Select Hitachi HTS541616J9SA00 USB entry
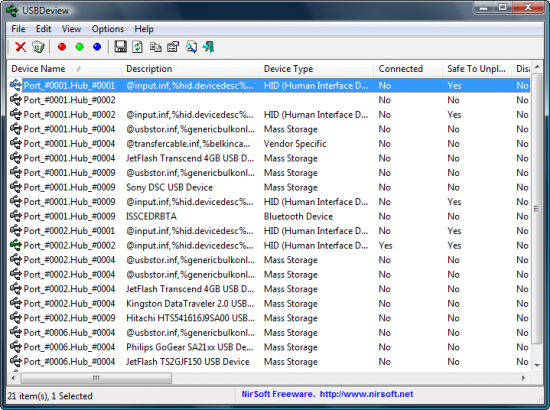The image size is (550, 410). (x=190, y=318)
